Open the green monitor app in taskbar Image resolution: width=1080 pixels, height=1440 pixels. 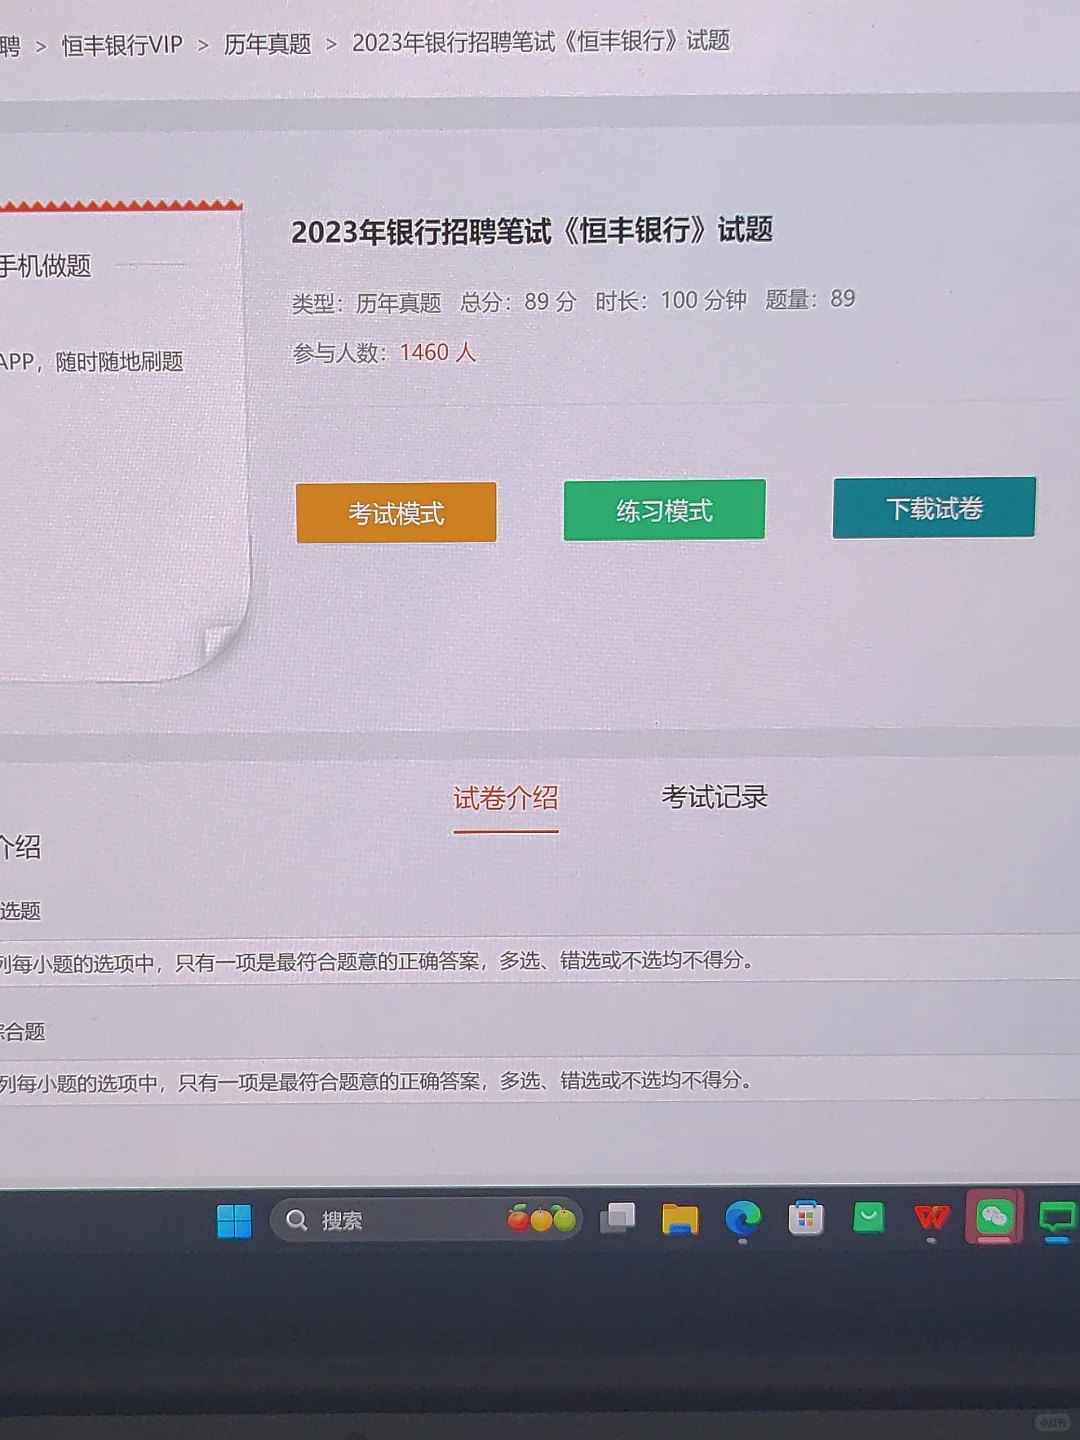(1057, 1219)
